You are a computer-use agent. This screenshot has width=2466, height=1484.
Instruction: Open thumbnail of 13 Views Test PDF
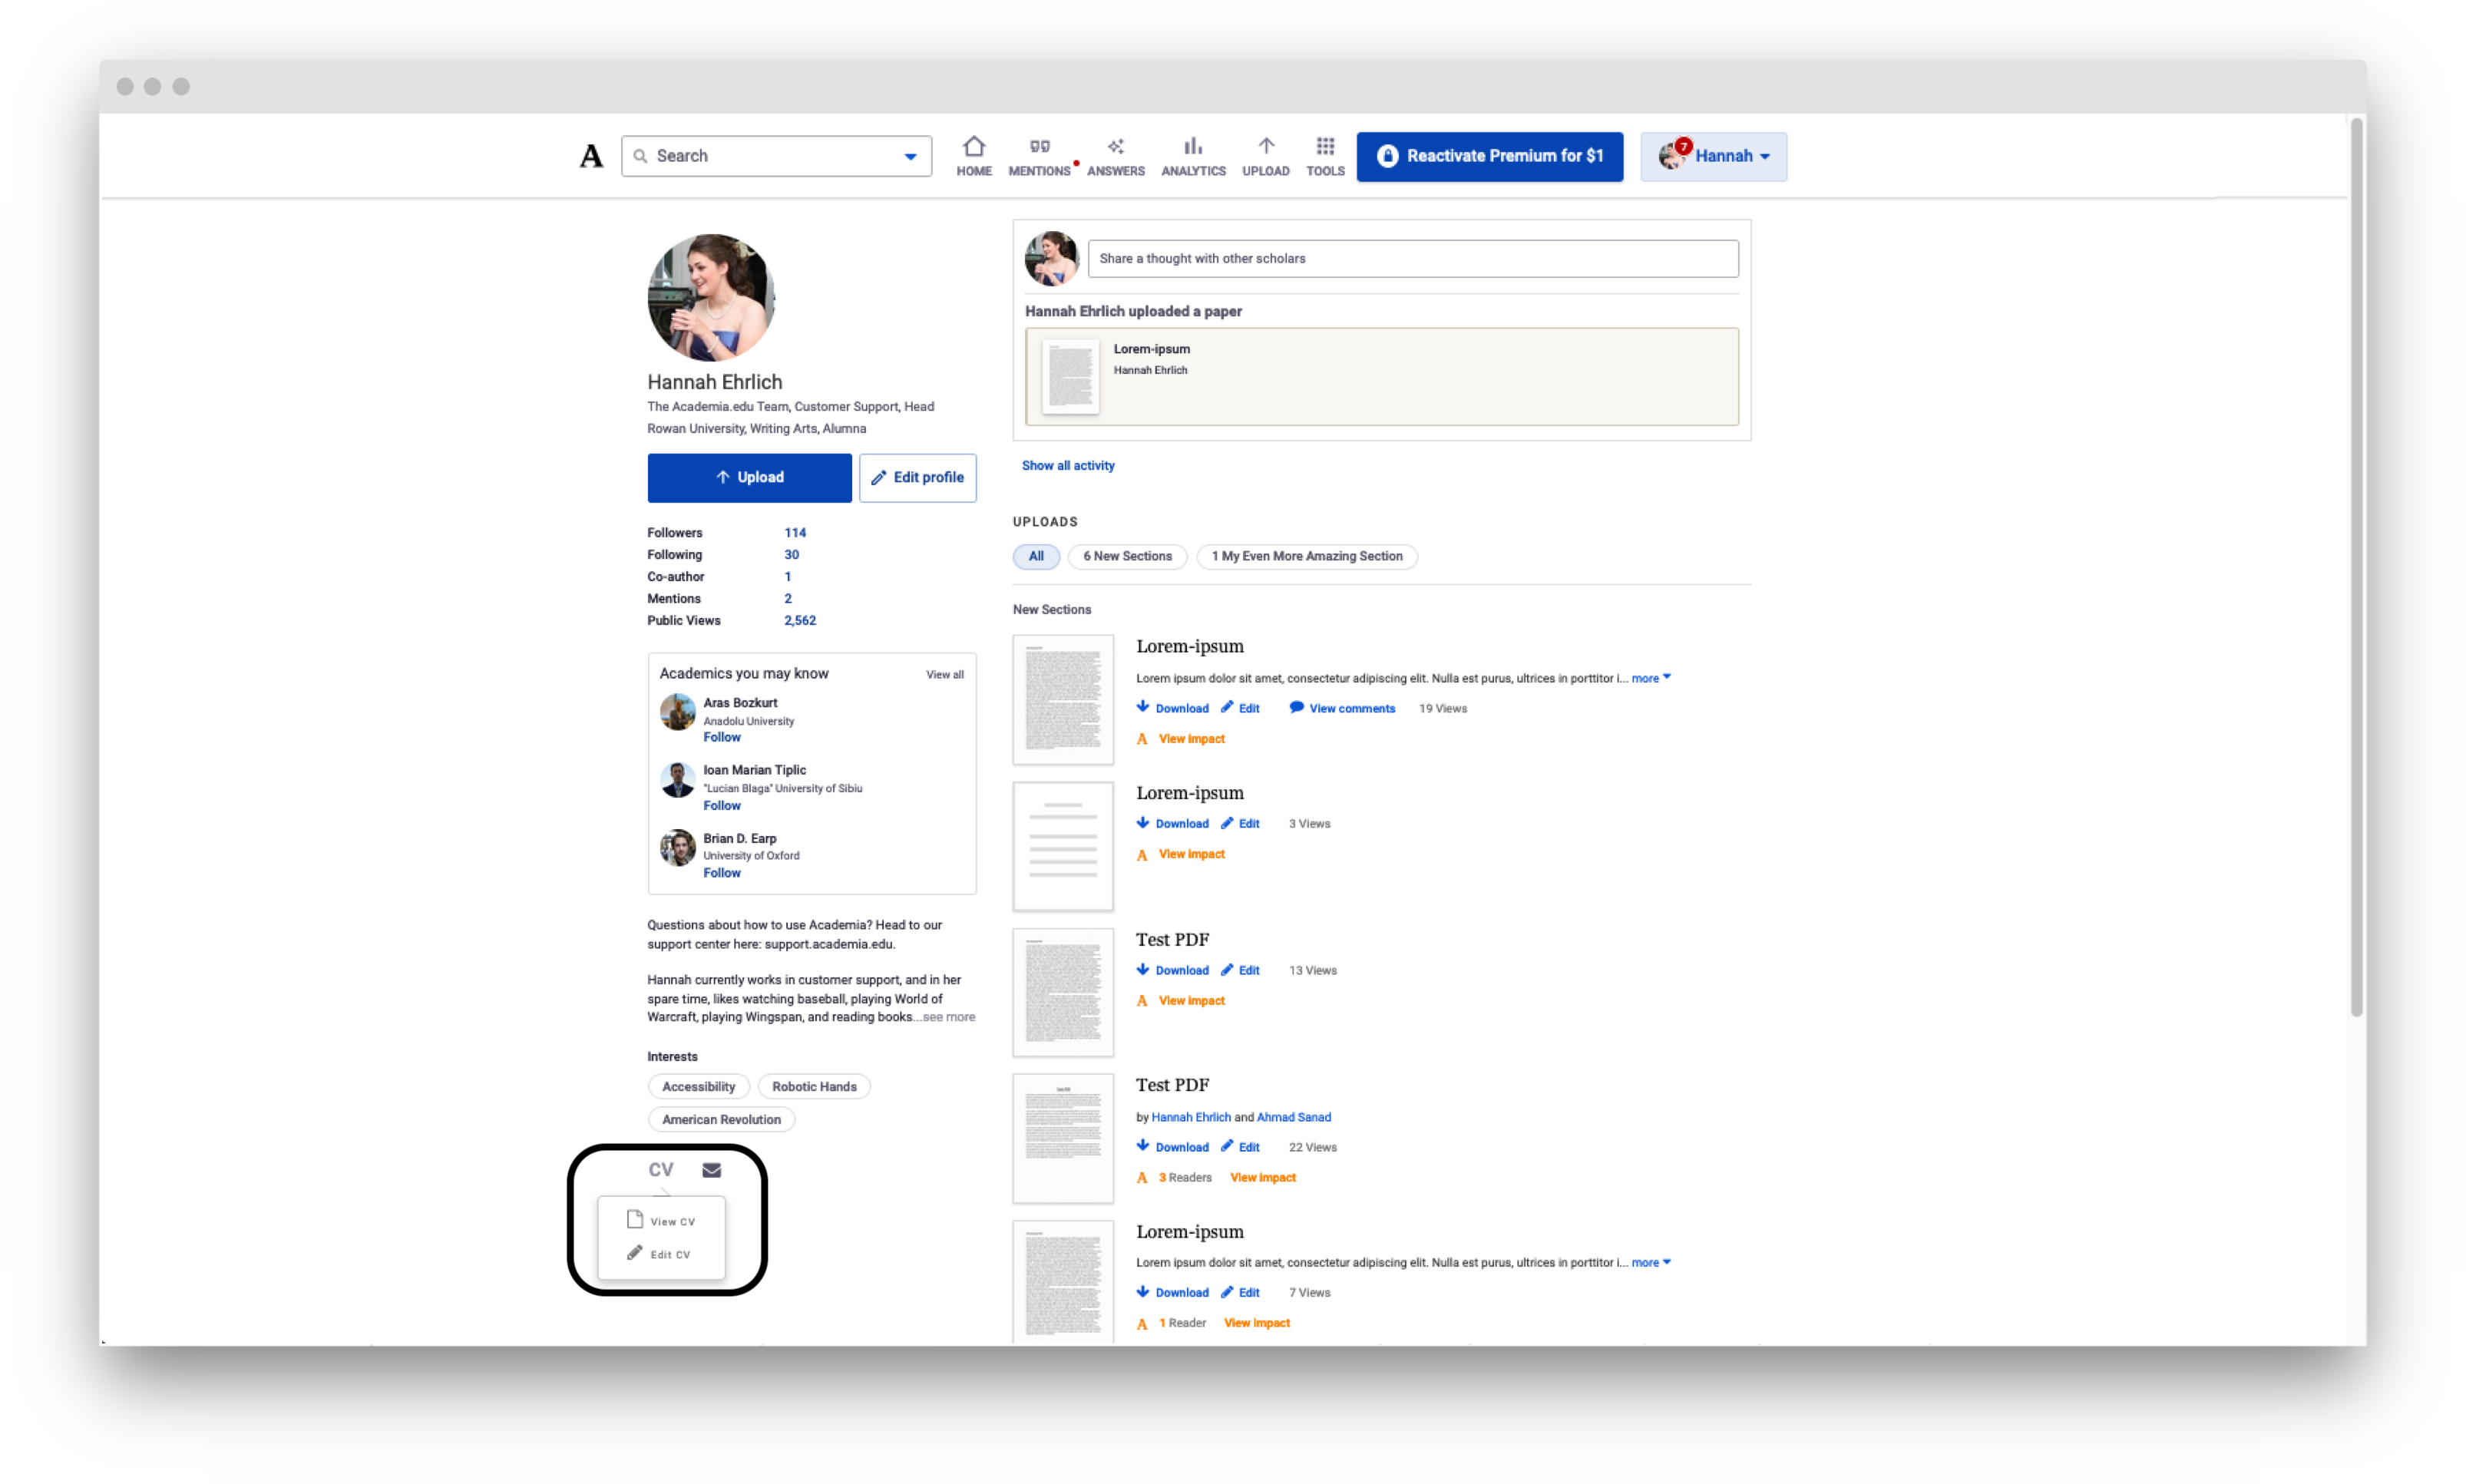(1062, 992)
